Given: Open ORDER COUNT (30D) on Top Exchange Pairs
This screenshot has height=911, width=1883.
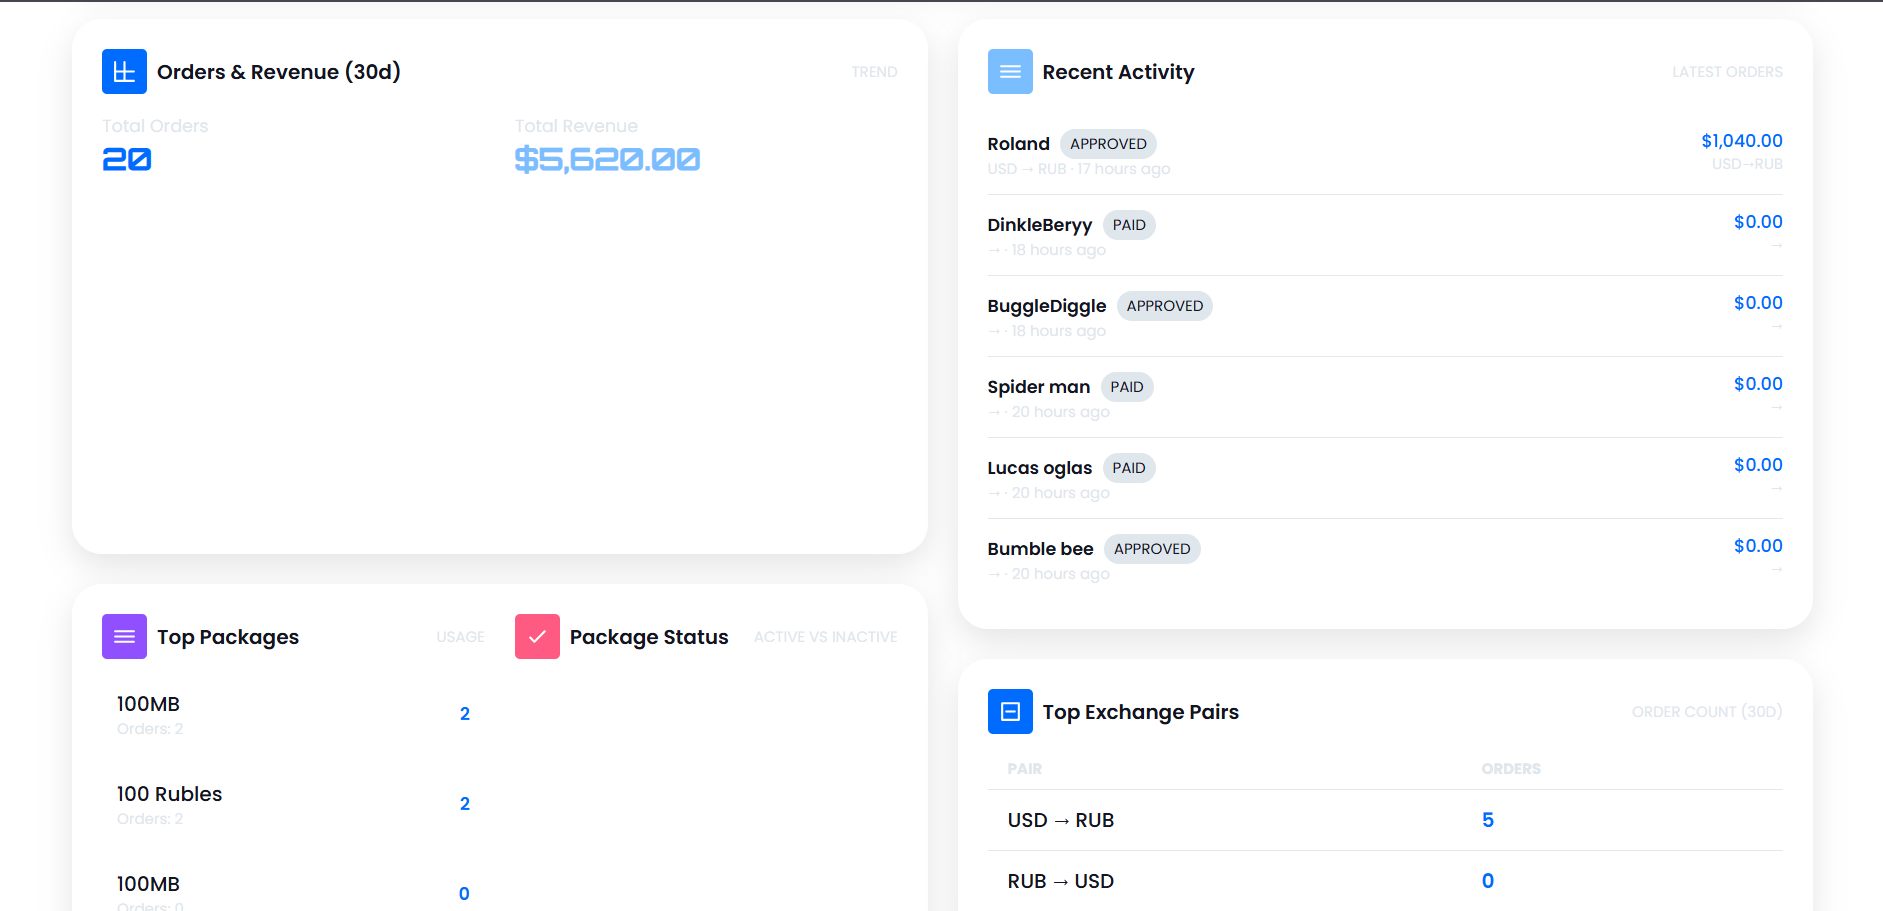Looking at the screenshot, I should click(x=1706, y=711).
